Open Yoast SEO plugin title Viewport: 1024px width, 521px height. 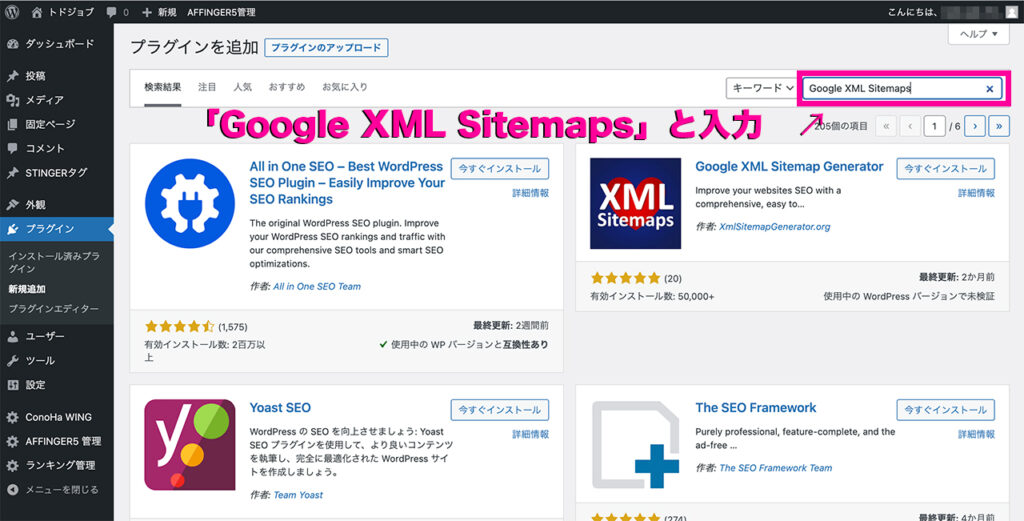coord(280,408)
